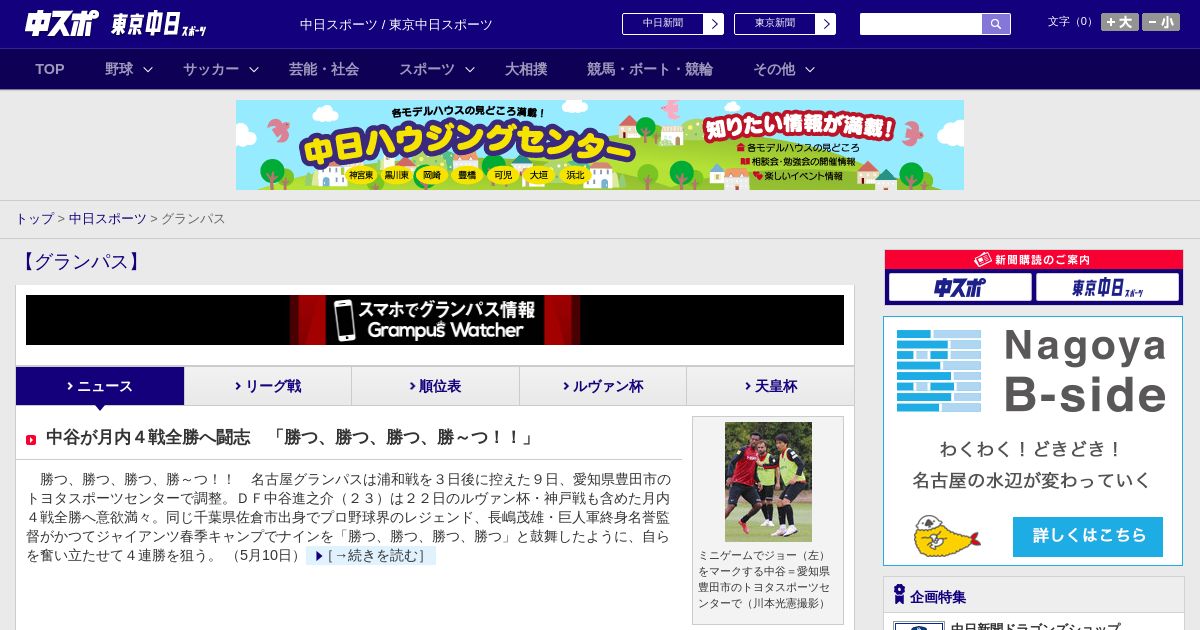Click the 【グランパス】 section heading
Screen dimensions: 1200x630
coord(81,262)
